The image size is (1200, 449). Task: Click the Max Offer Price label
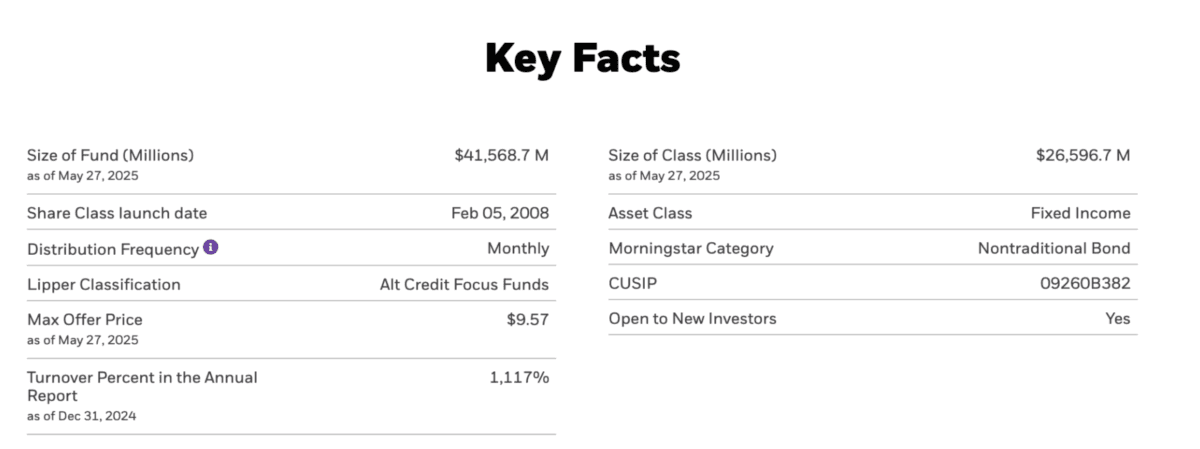[x=85, y=320]
